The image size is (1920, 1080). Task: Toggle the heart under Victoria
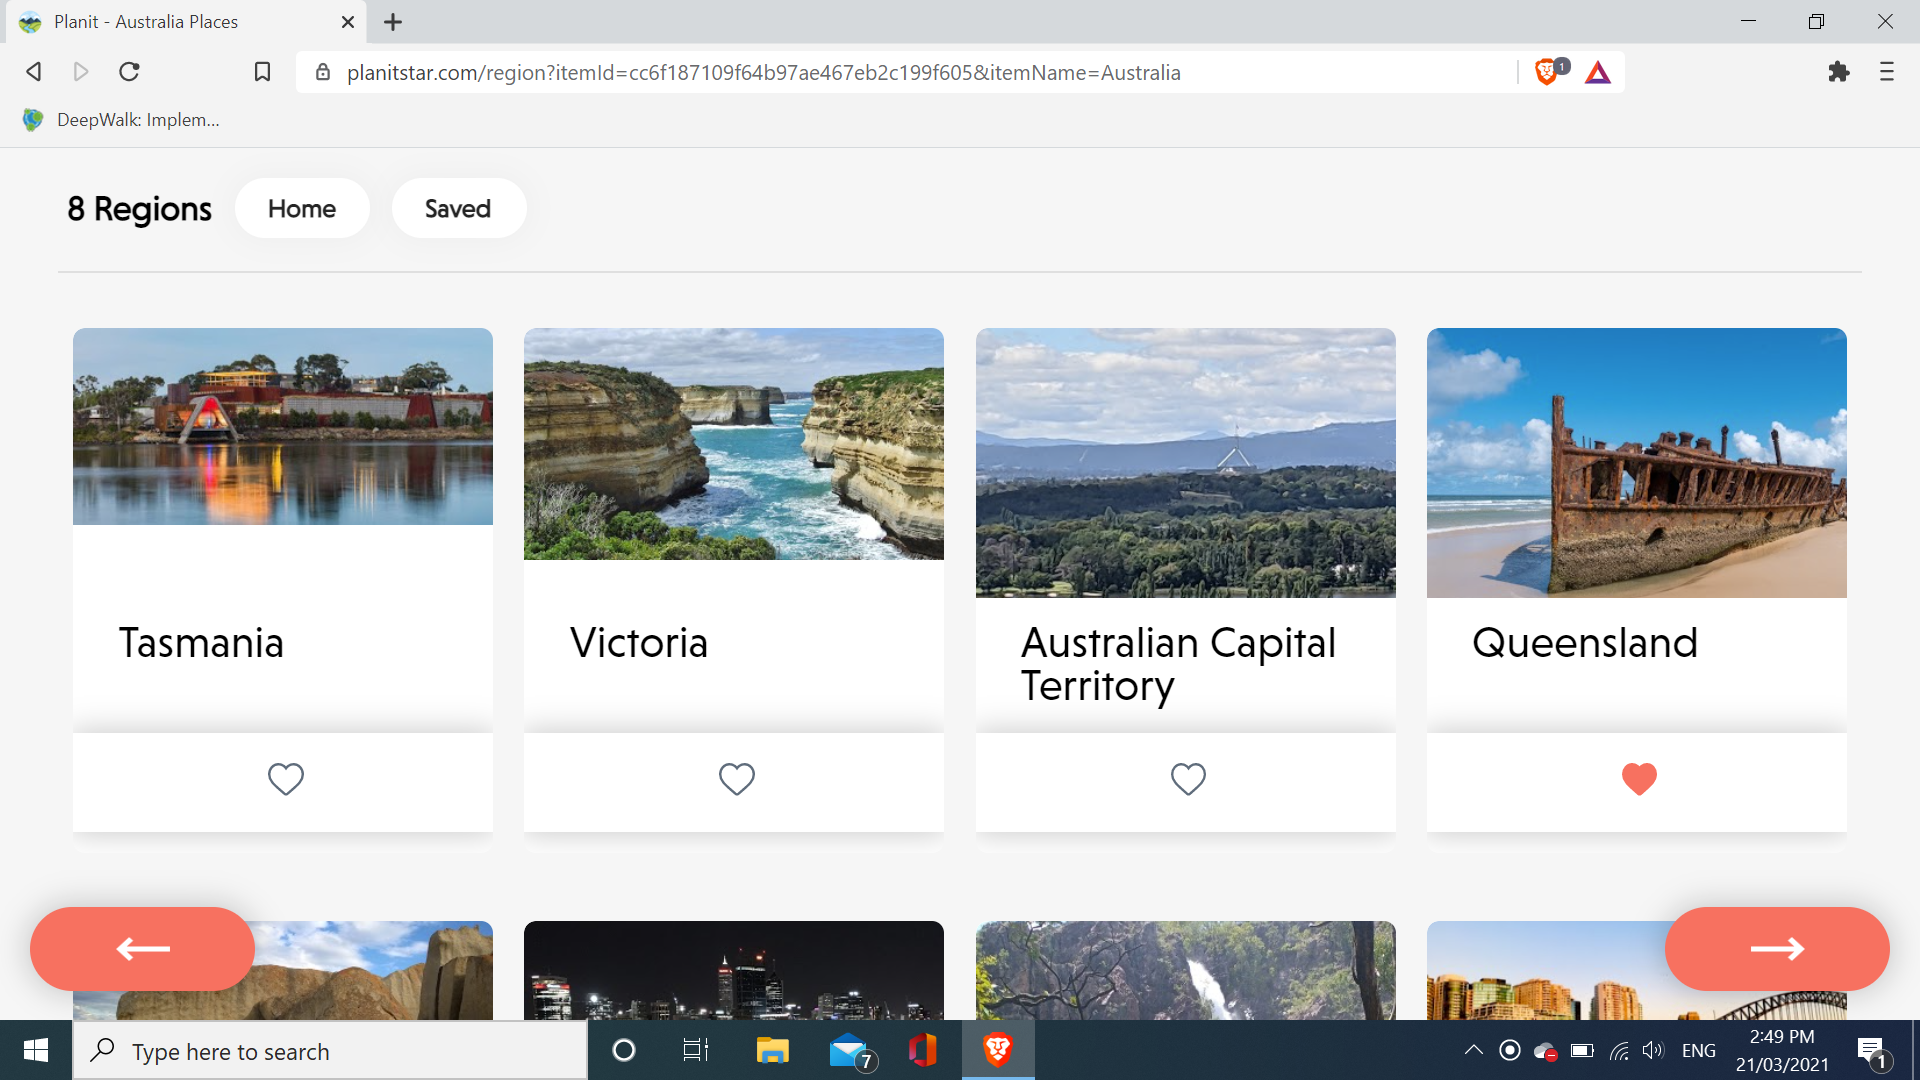(736, 779)
